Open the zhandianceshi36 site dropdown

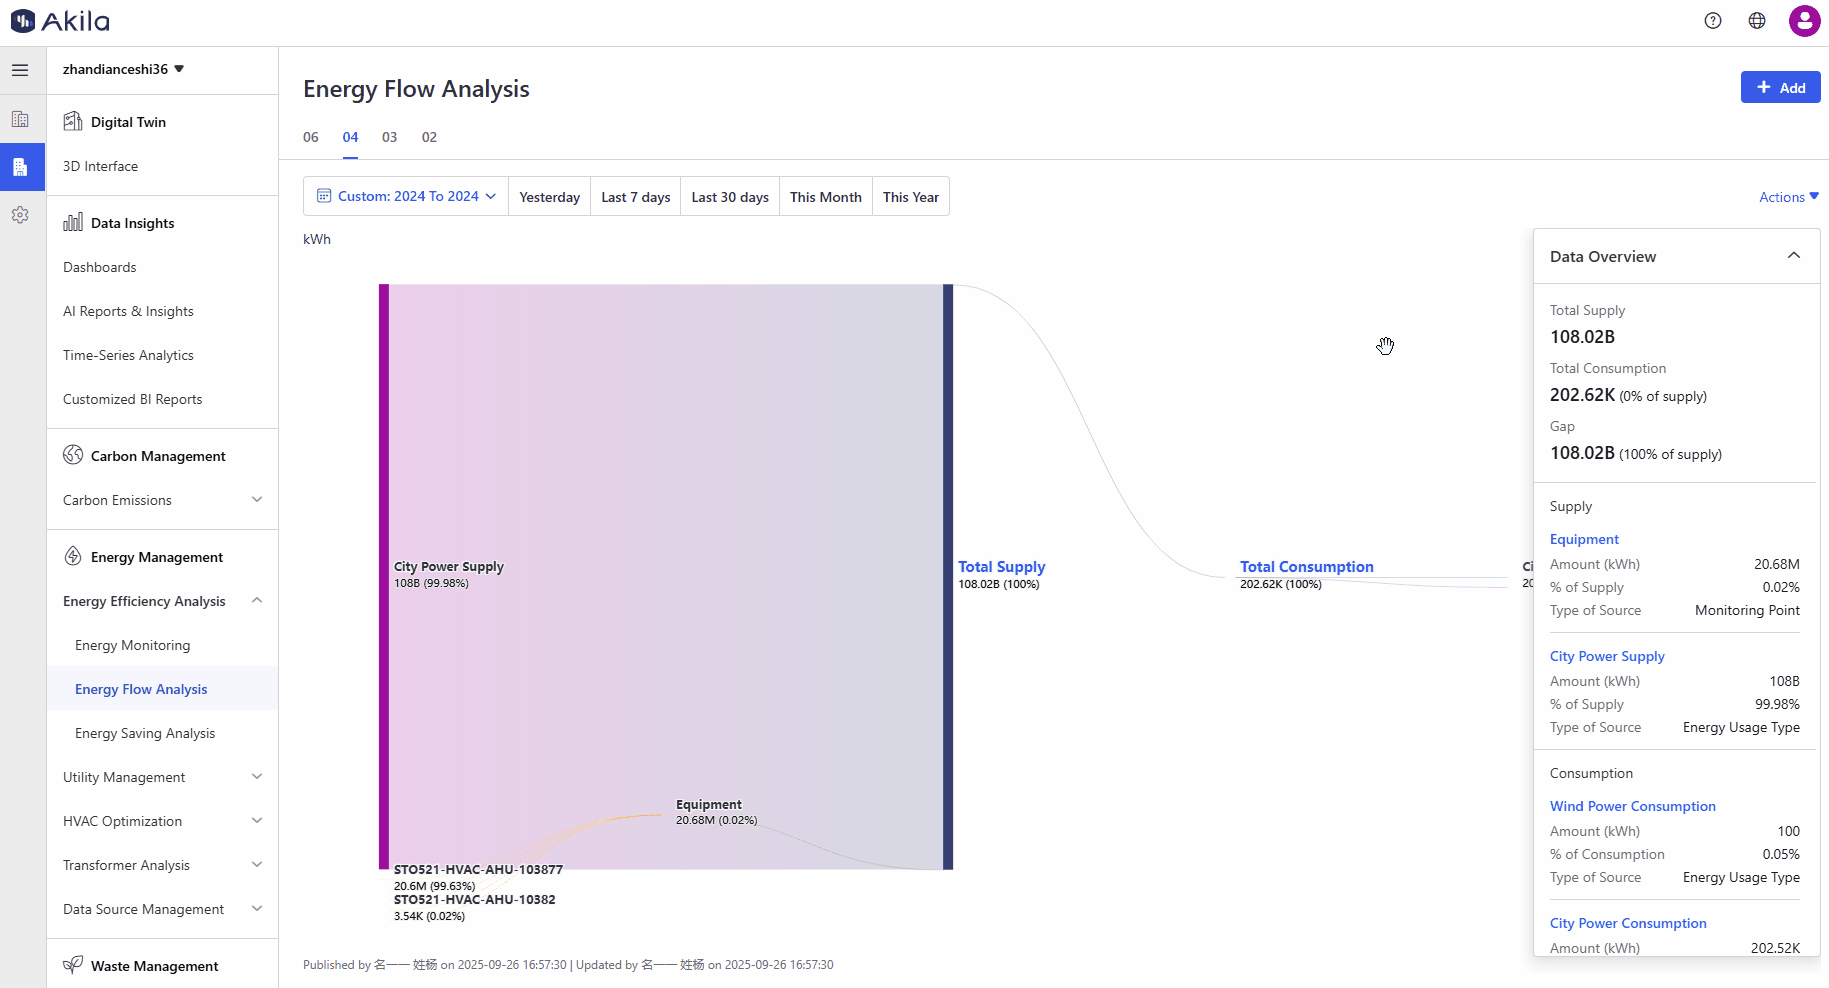click(123, 69)
